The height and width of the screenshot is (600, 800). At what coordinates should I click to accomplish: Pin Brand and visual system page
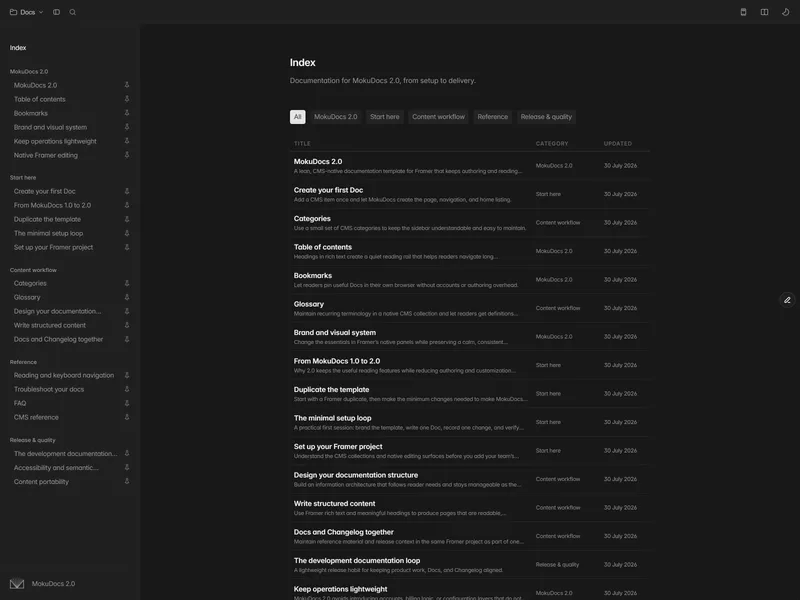coord(127,127)
